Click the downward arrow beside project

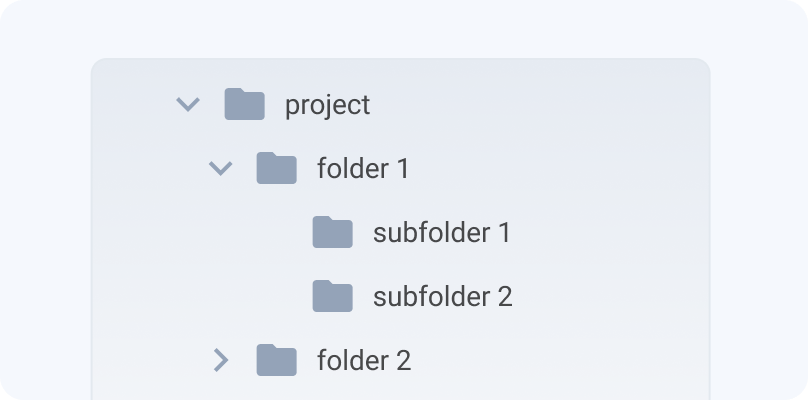(x=188, y=105)
